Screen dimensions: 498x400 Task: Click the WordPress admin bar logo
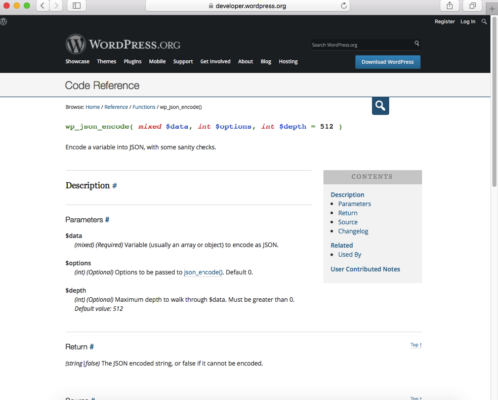3,22
